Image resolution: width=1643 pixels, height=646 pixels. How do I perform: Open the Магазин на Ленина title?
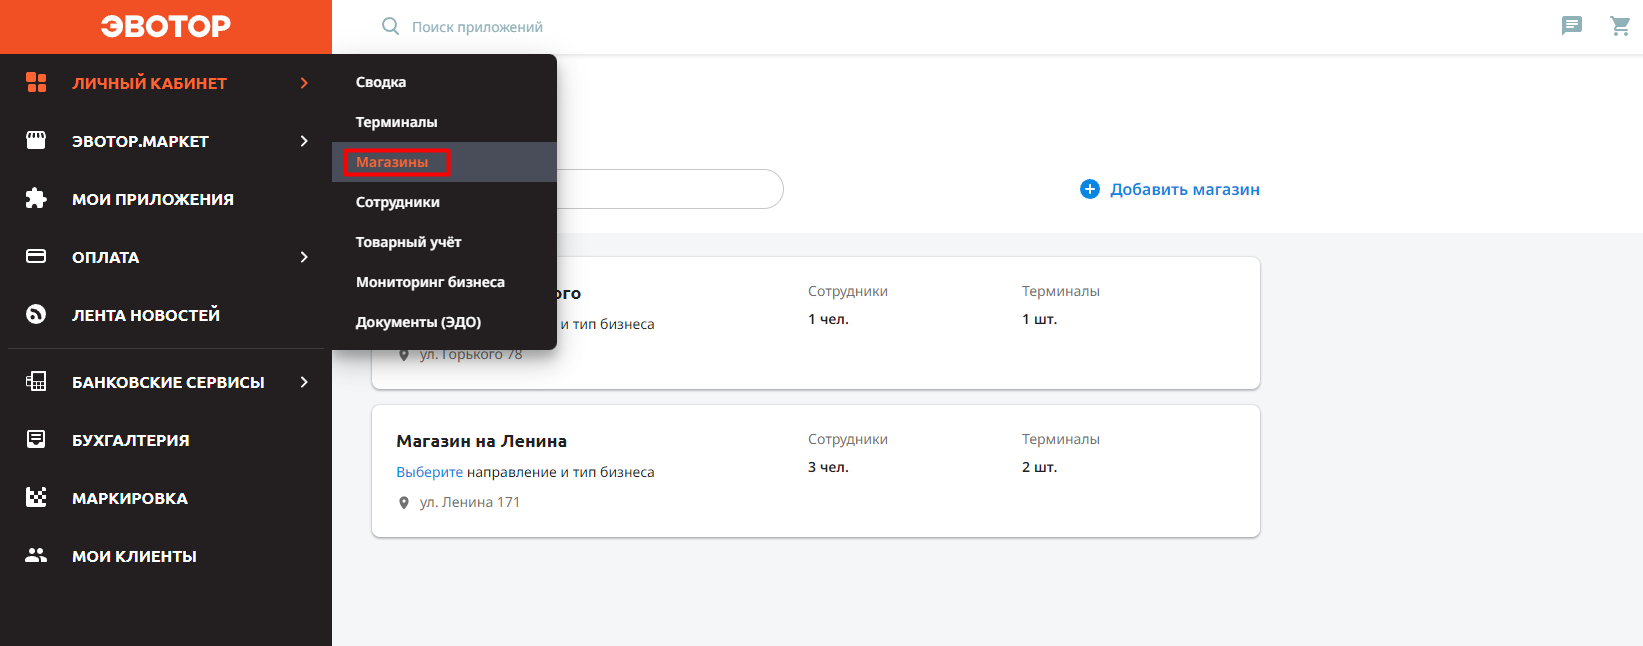(x=481, y=441)
